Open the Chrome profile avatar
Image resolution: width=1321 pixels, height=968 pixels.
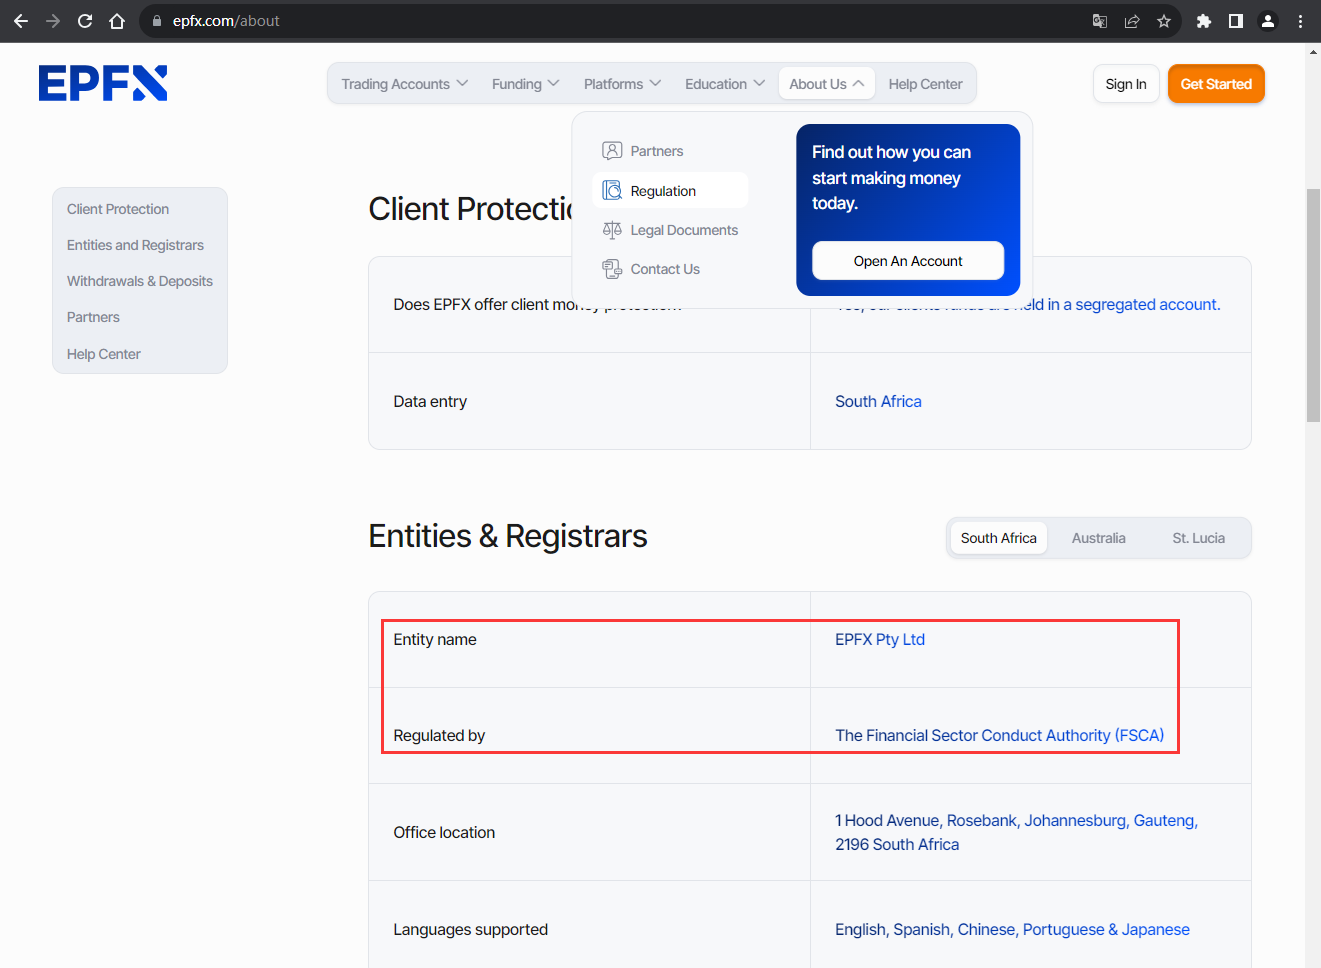[x=1268, y=21]
